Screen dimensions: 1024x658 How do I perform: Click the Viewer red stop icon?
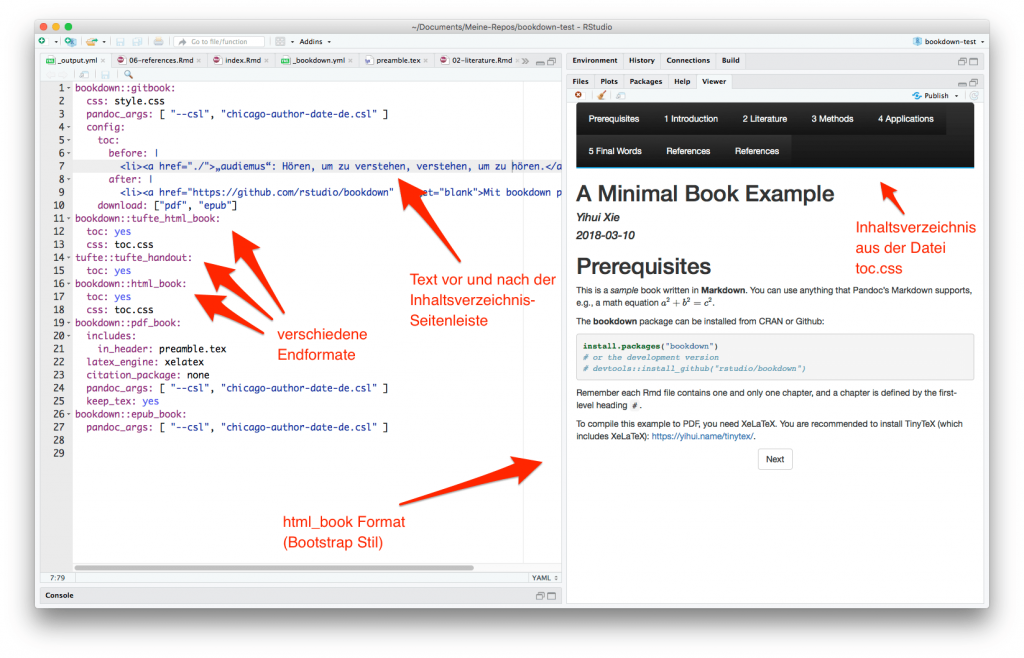pos(578,95)
